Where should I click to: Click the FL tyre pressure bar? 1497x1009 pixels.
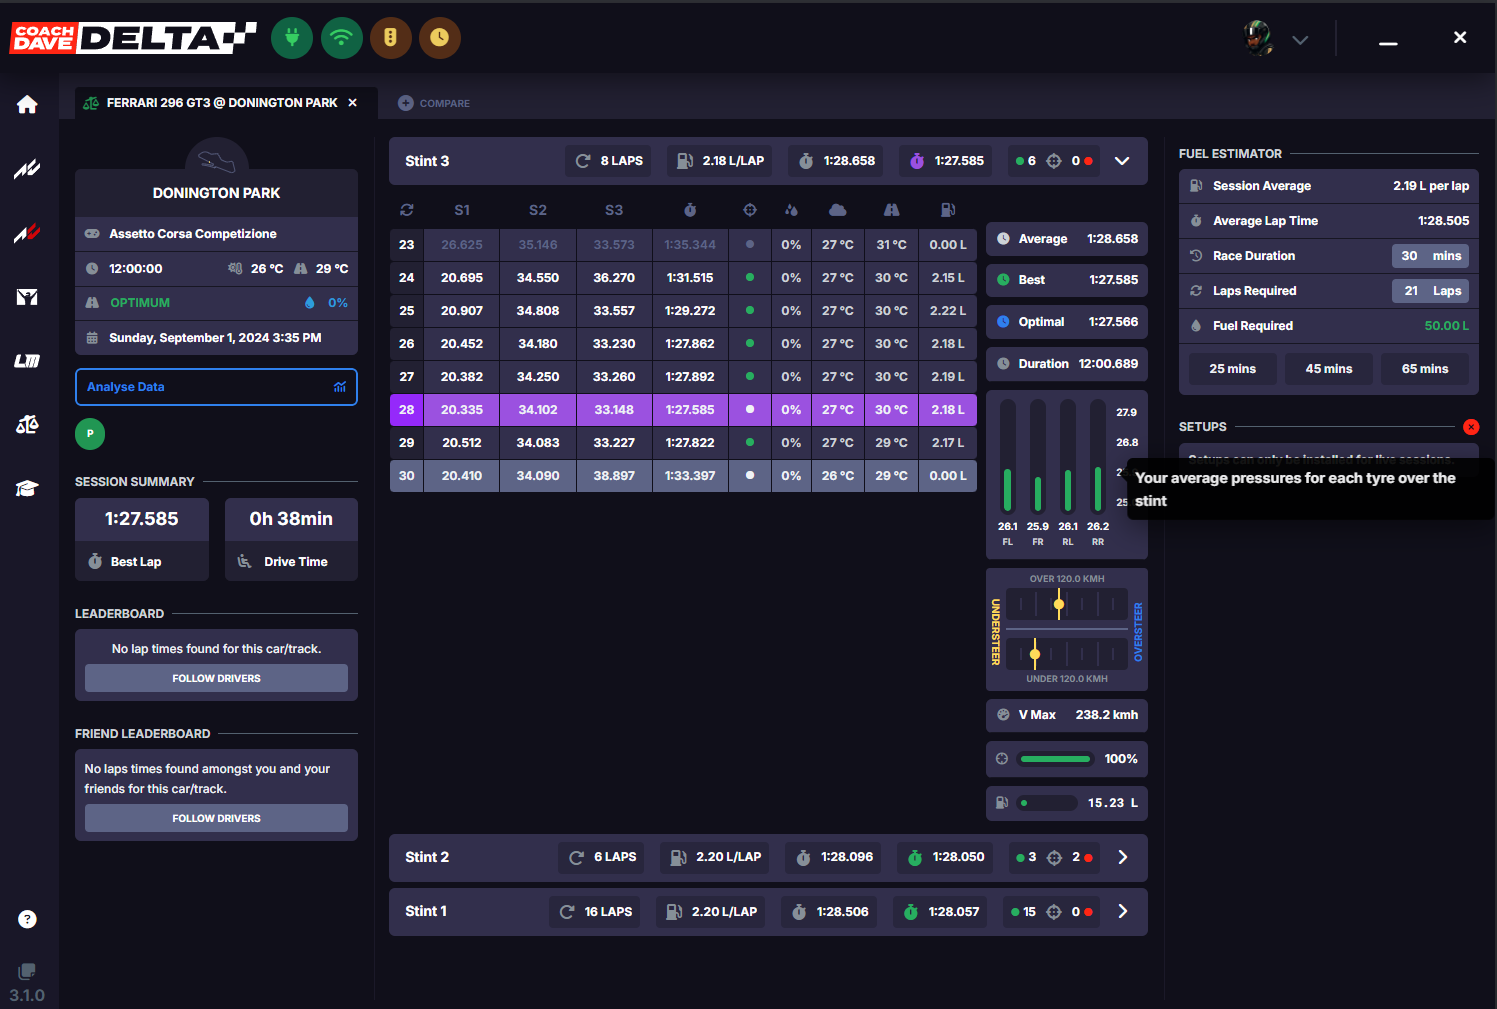click(1008, 457)
